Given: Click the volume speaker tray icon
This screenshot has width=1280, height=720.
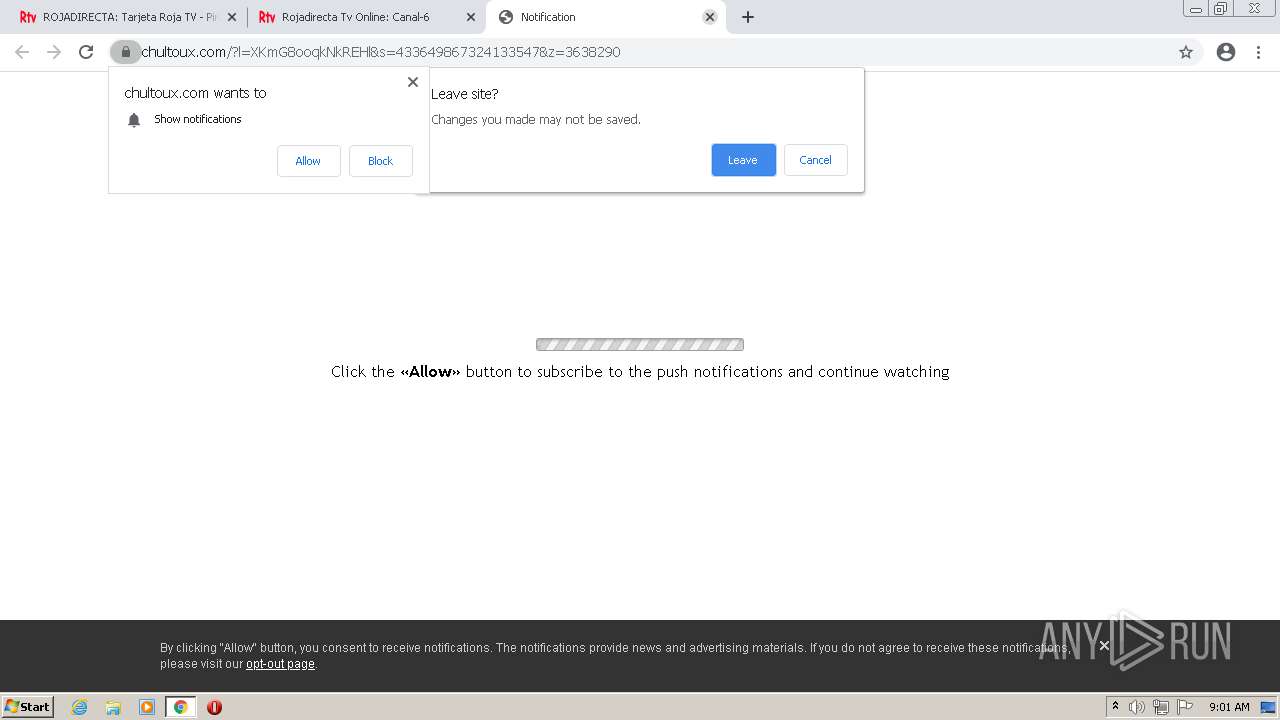Looking at the screenshot, I should (1136, 707).
